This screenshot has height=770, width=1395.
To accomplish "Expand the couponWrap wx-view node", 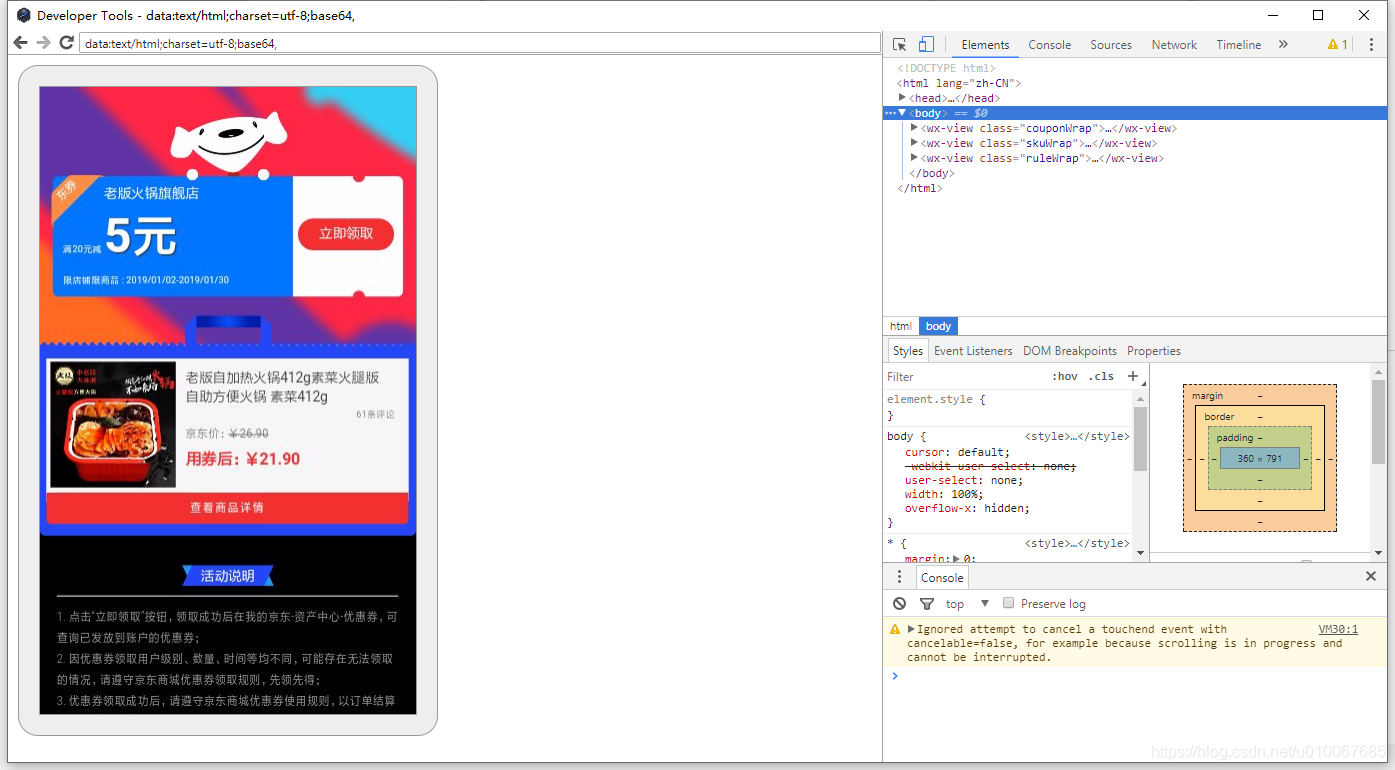I will [914, 128].
